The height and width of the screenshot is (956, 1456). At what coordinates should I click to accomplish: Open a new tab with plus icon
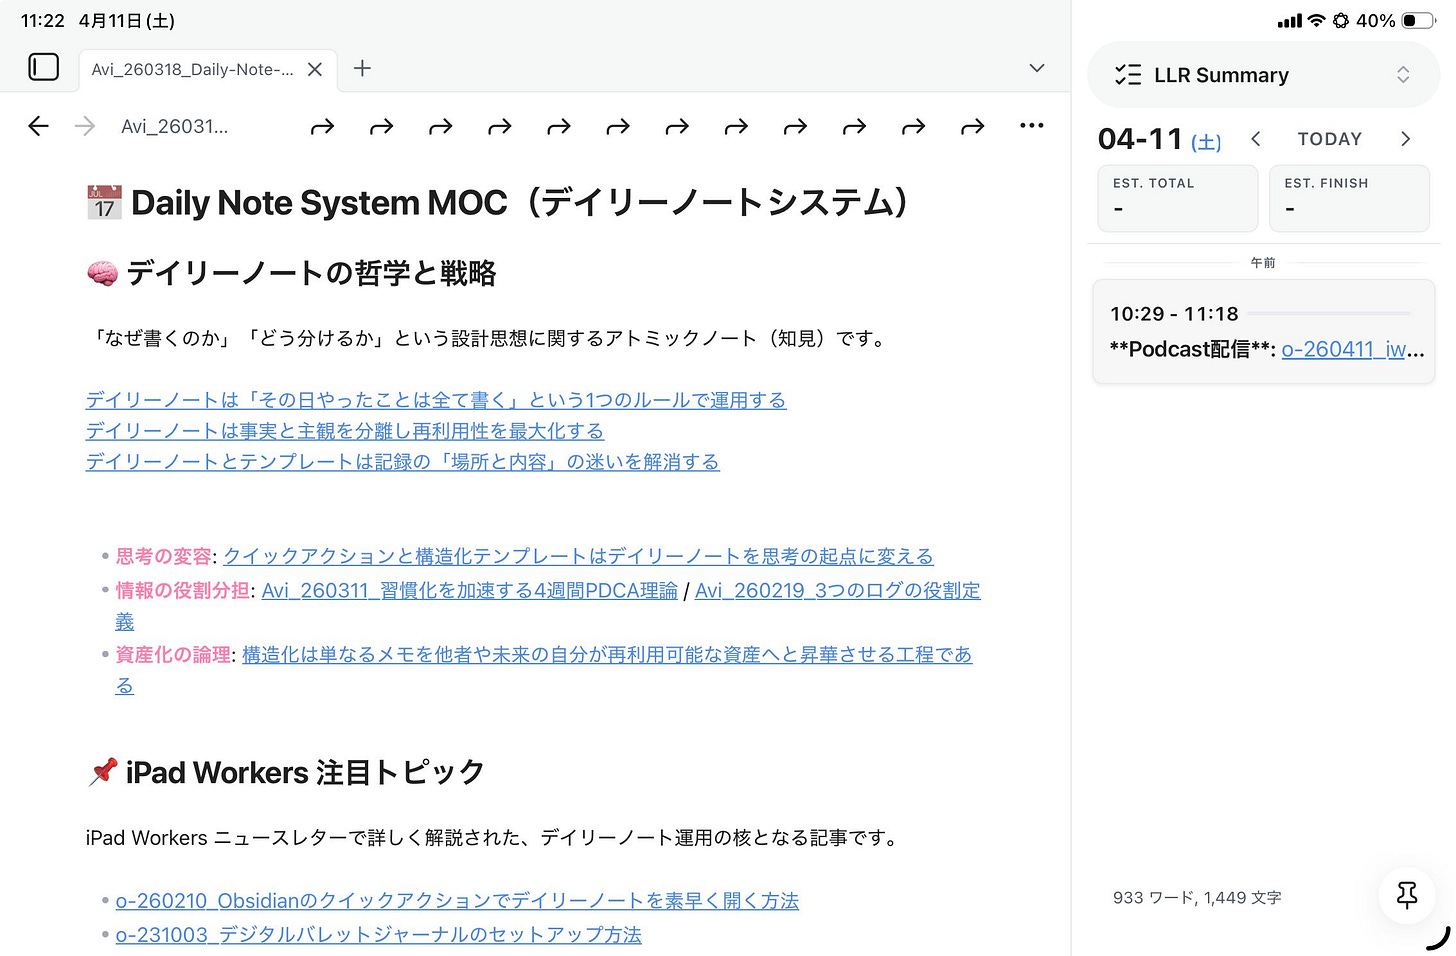[x=362, y=68]
